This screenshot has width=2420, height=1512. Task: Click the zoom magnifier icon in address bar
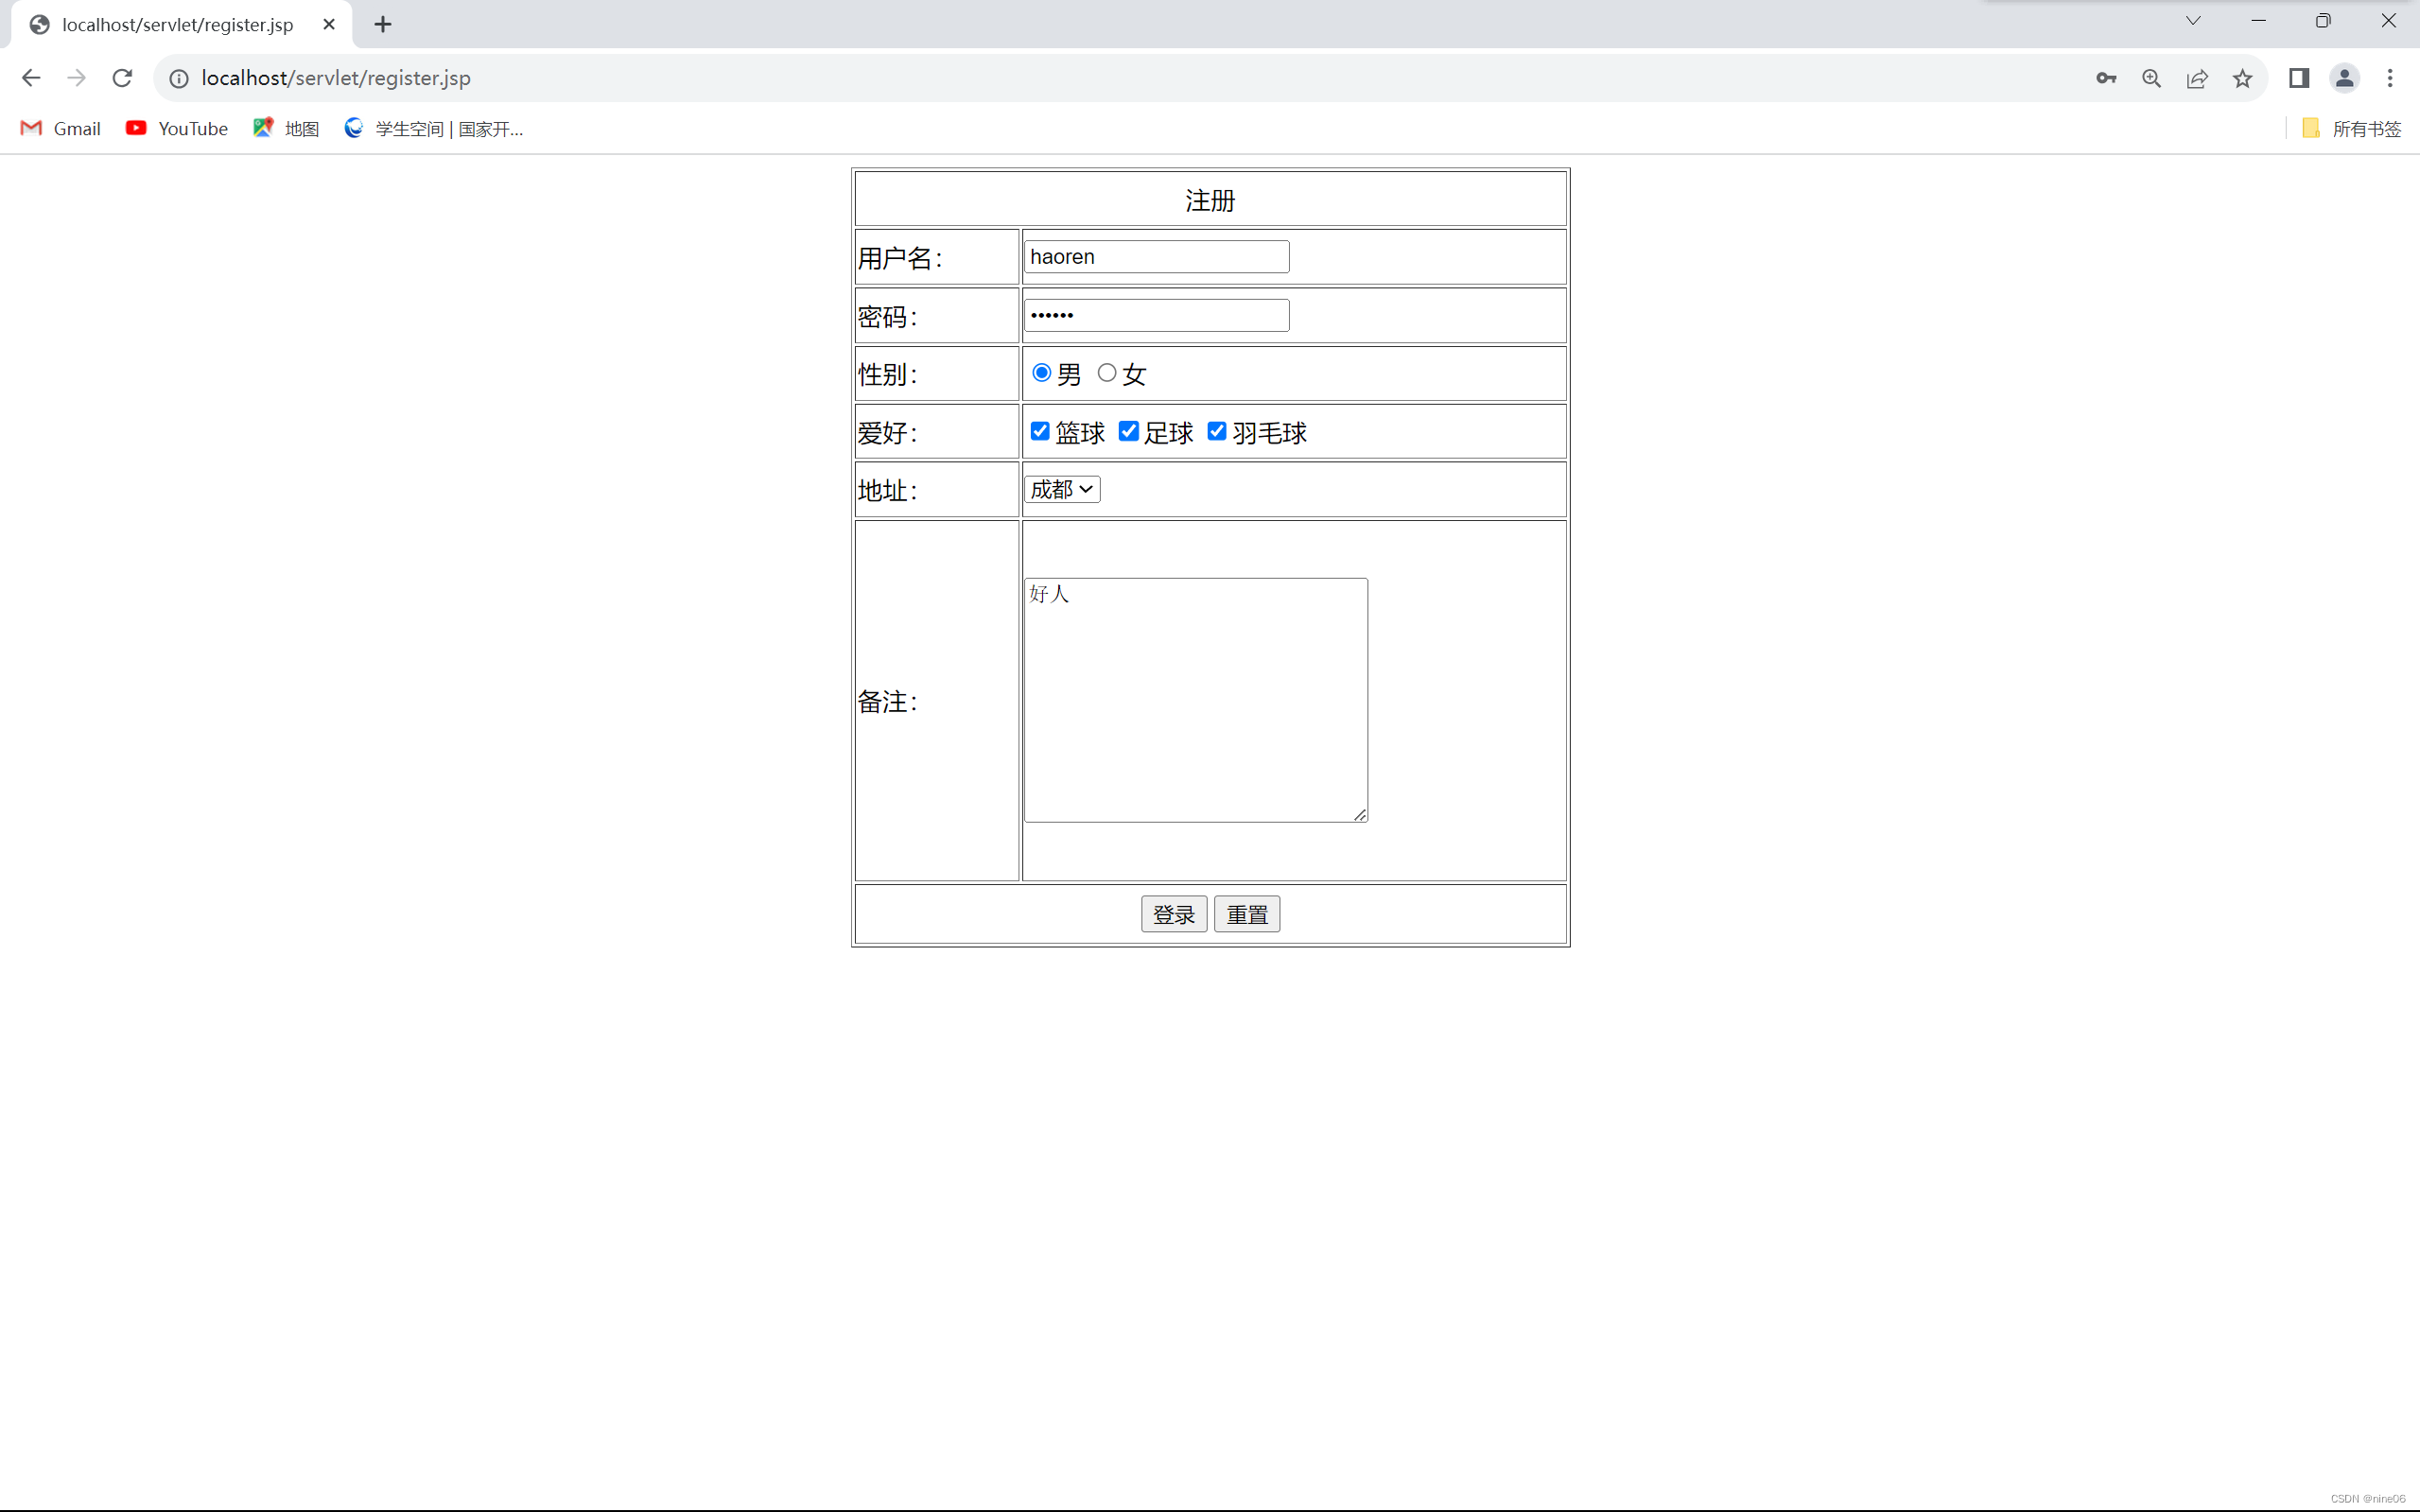coord(2152,78)
